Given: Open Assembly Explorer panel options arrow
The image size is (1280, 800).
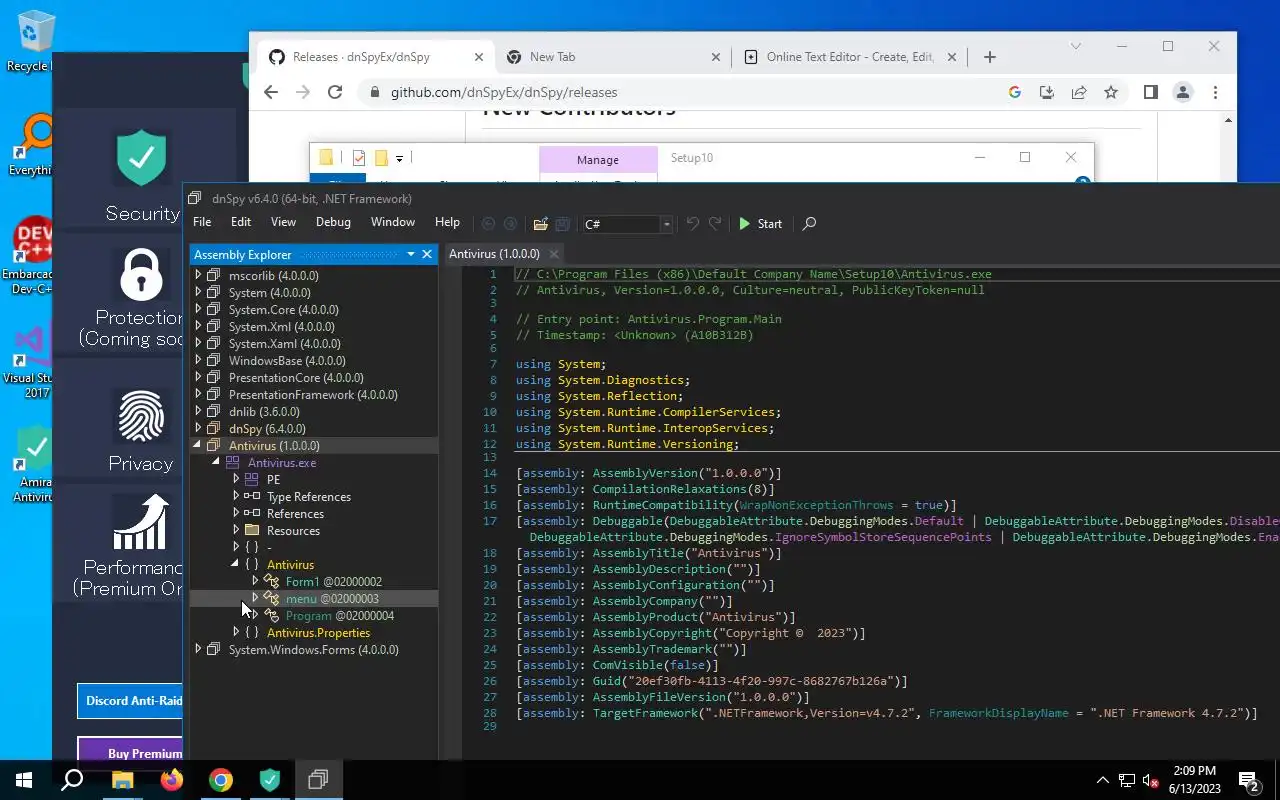Looking at the screenshot, I should tap(410, 254).
